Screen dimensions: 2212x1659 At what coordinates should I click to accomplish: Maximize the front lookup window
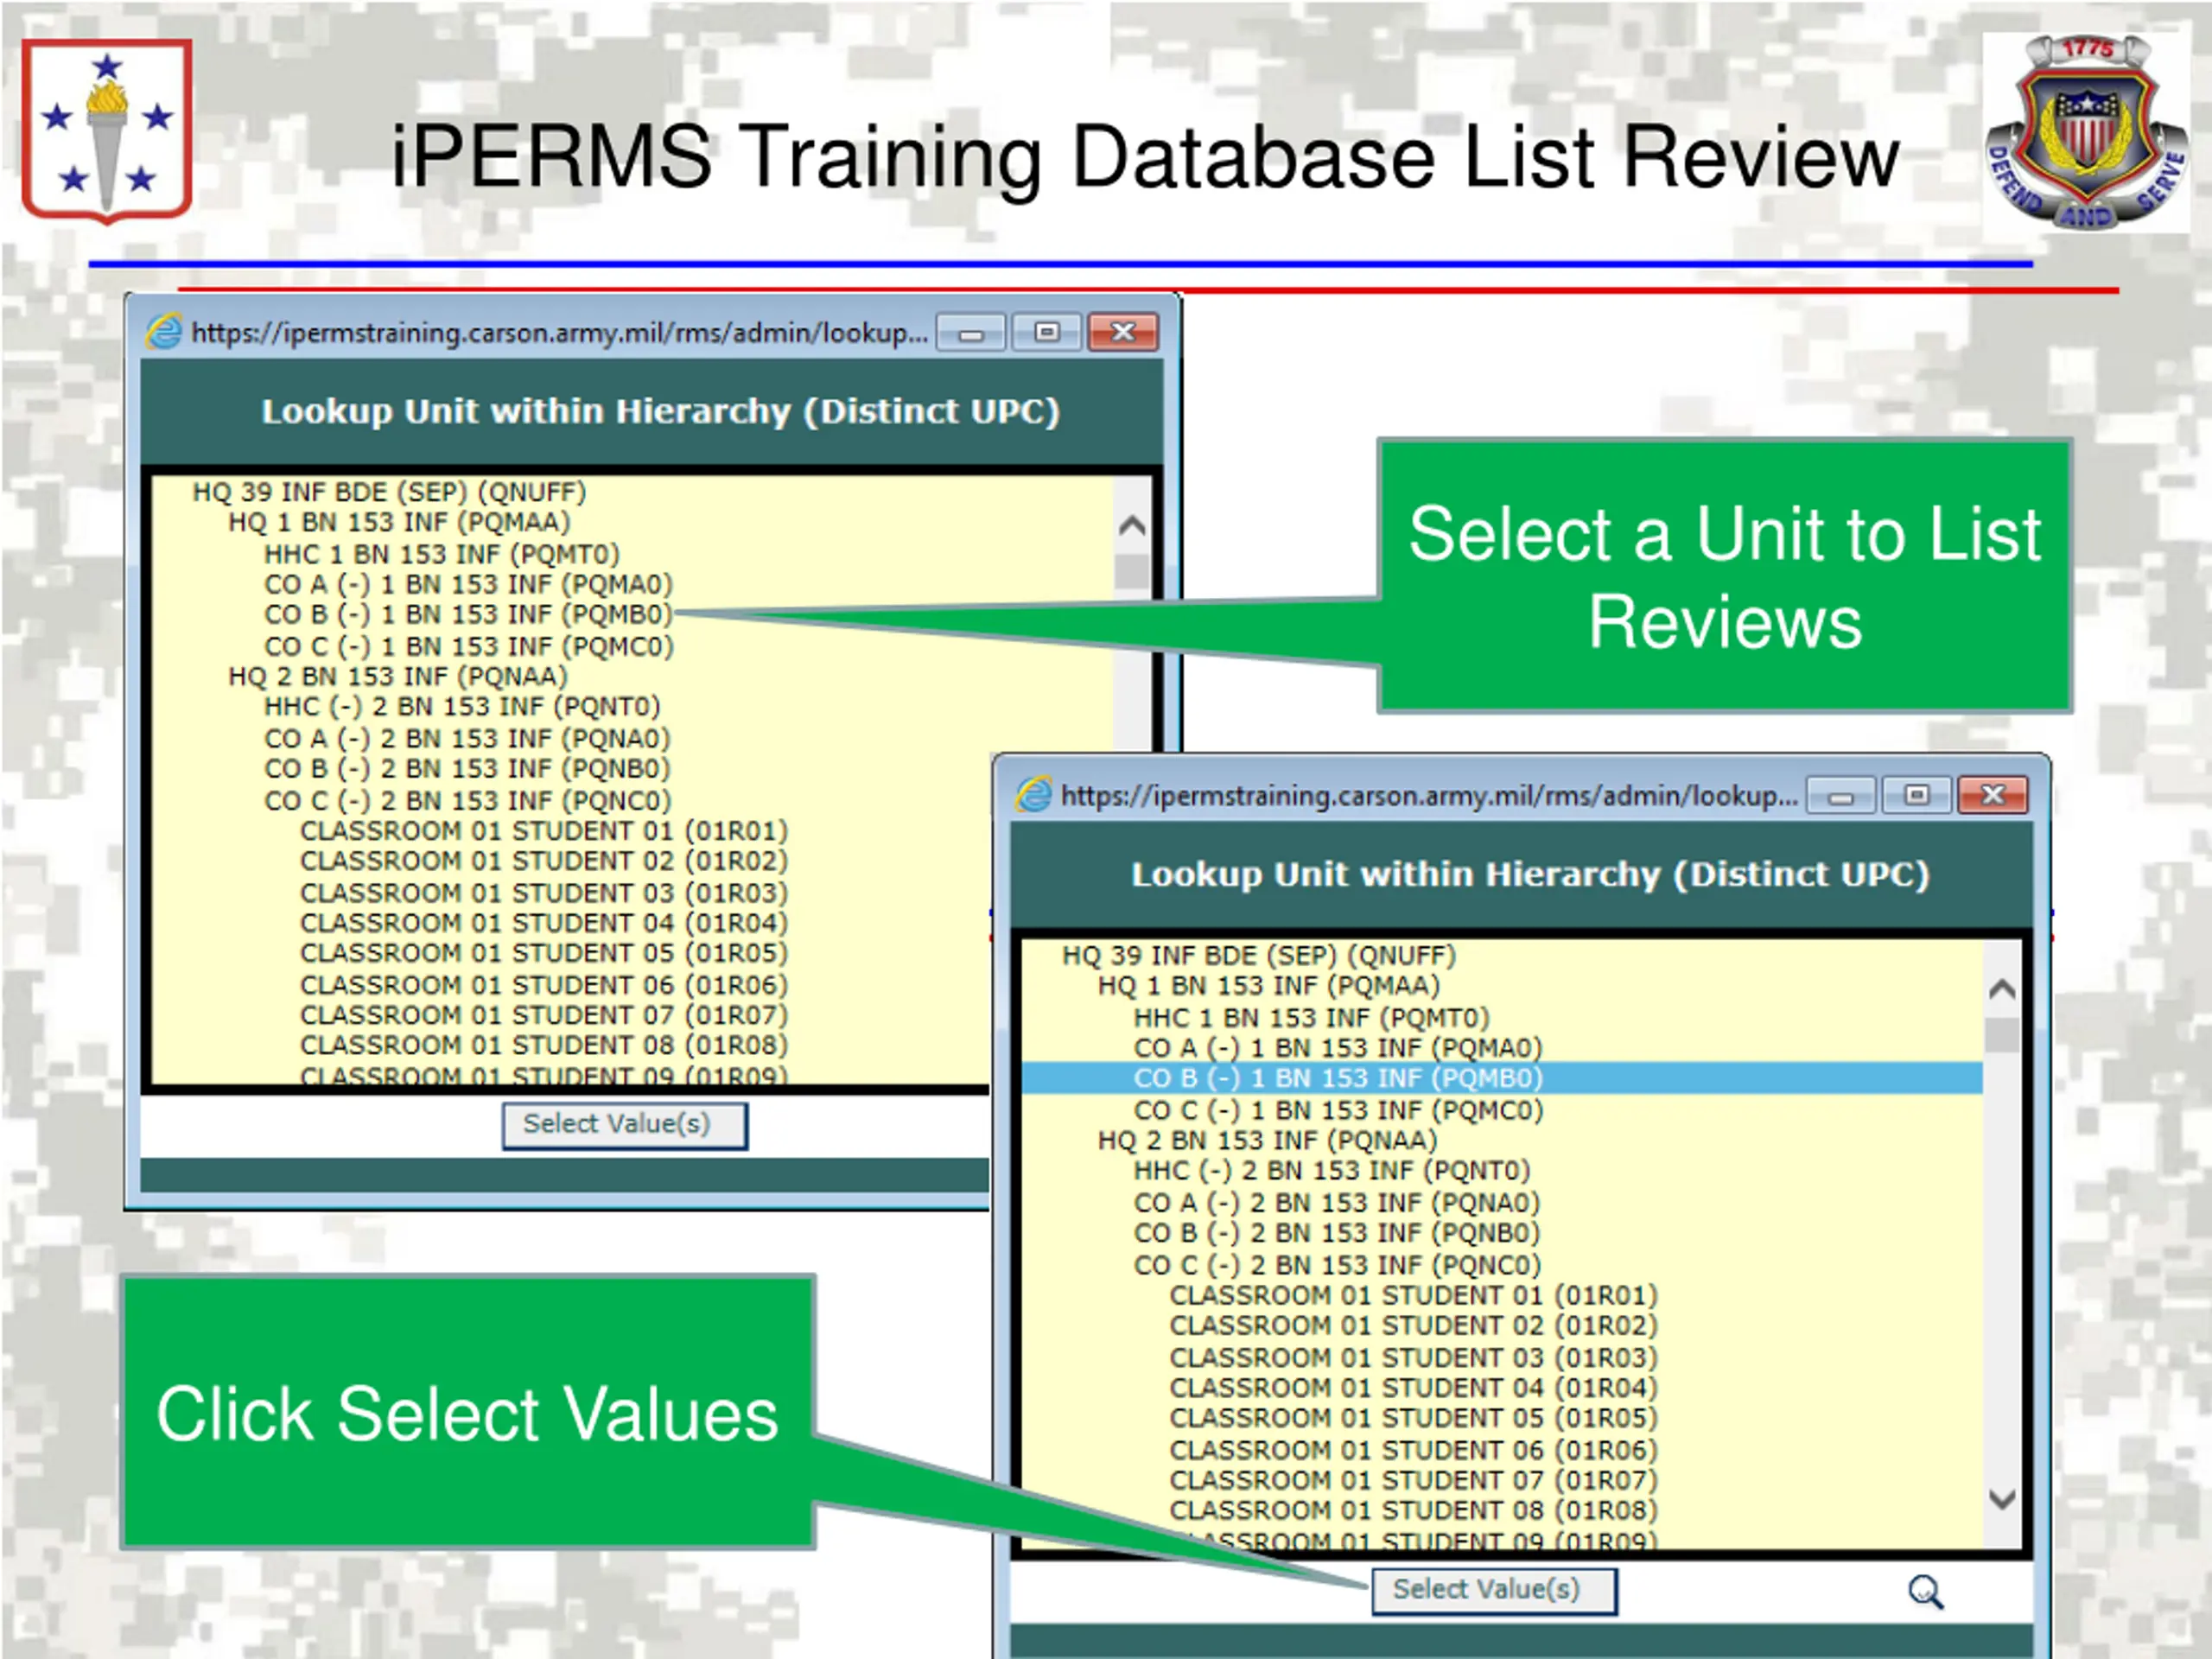point(1916,796)
